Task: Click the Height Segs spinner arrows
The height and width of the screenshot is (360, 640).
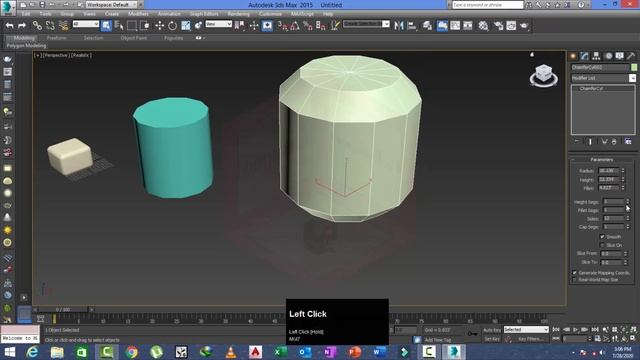Action: 628,202
